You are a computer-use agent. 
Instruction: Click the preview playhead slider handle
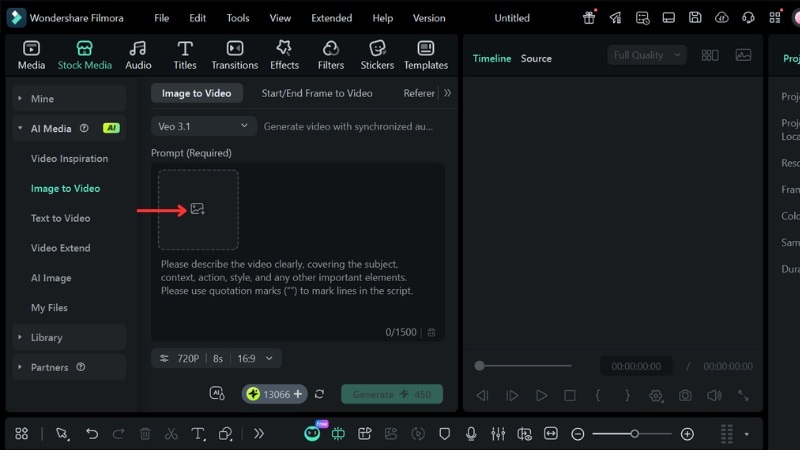point(479,366)
